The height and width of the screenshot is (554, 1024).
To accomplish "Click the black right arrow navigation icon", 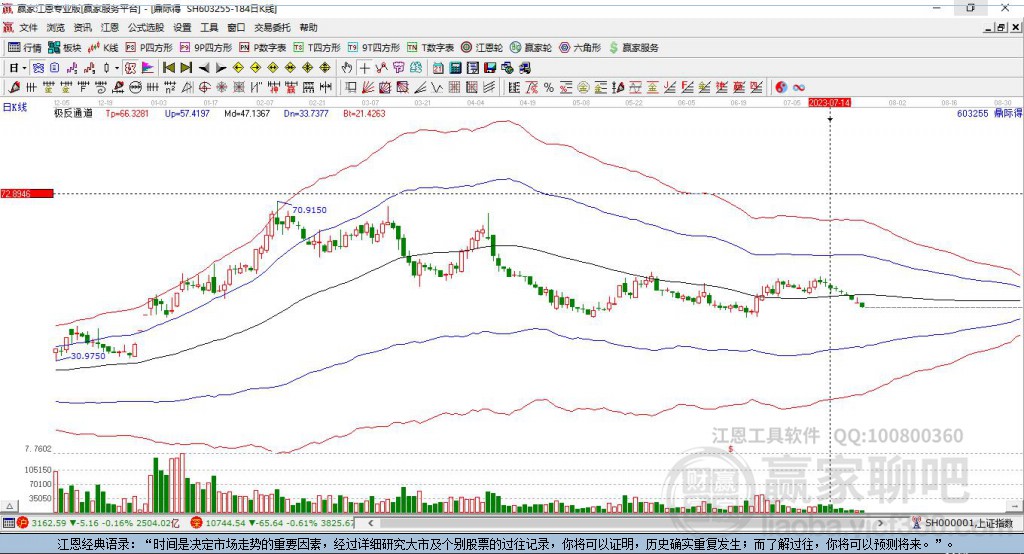I will tap(221, 68).
